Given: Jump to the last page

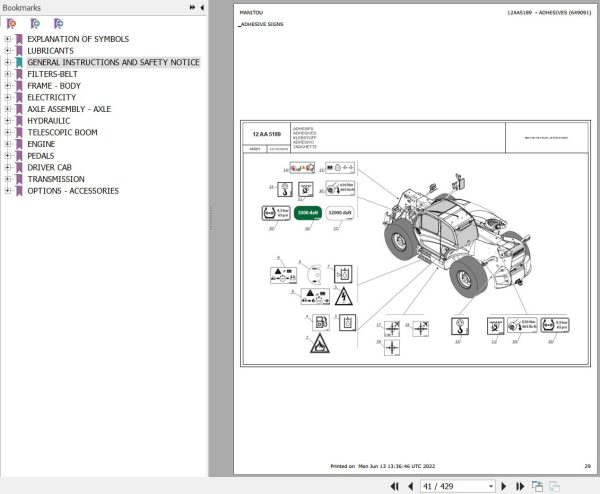Looking at the screenshot, I should pyautogui.click(x=520, y=486).
